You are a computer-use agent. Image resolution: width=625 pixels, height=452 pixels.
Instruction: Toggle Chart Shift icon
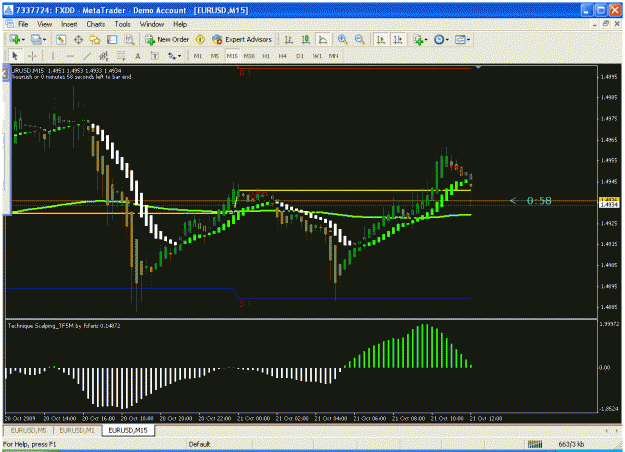tap(398, 39)
